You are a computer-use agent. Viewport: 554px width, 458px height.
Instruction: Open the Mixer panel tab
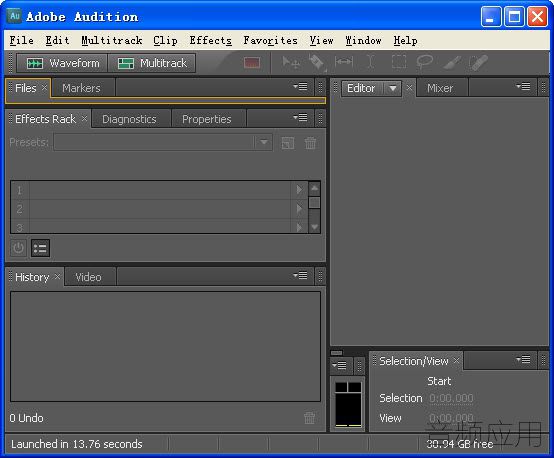coord(440,88)
